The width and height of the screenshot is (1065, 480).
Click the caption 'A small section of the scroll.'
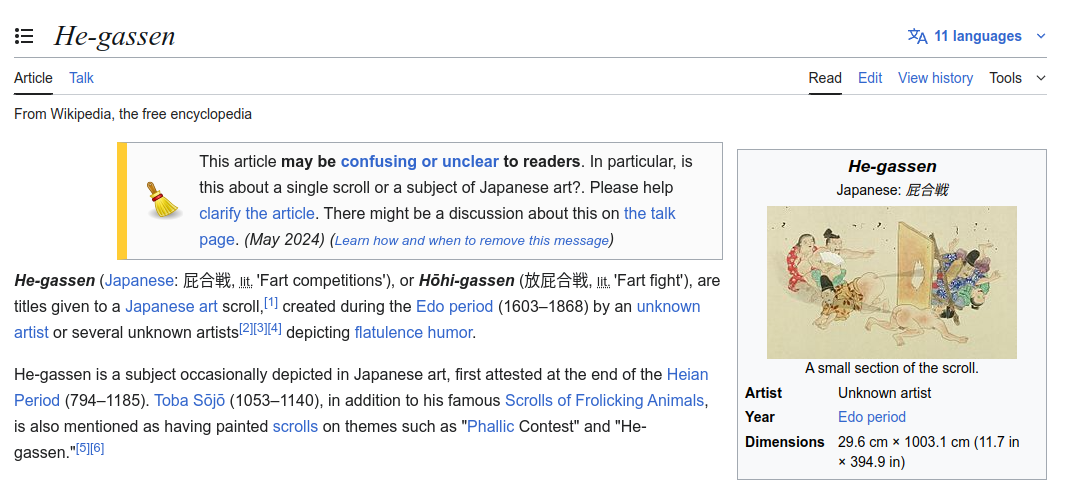click(x=892, y=369)
